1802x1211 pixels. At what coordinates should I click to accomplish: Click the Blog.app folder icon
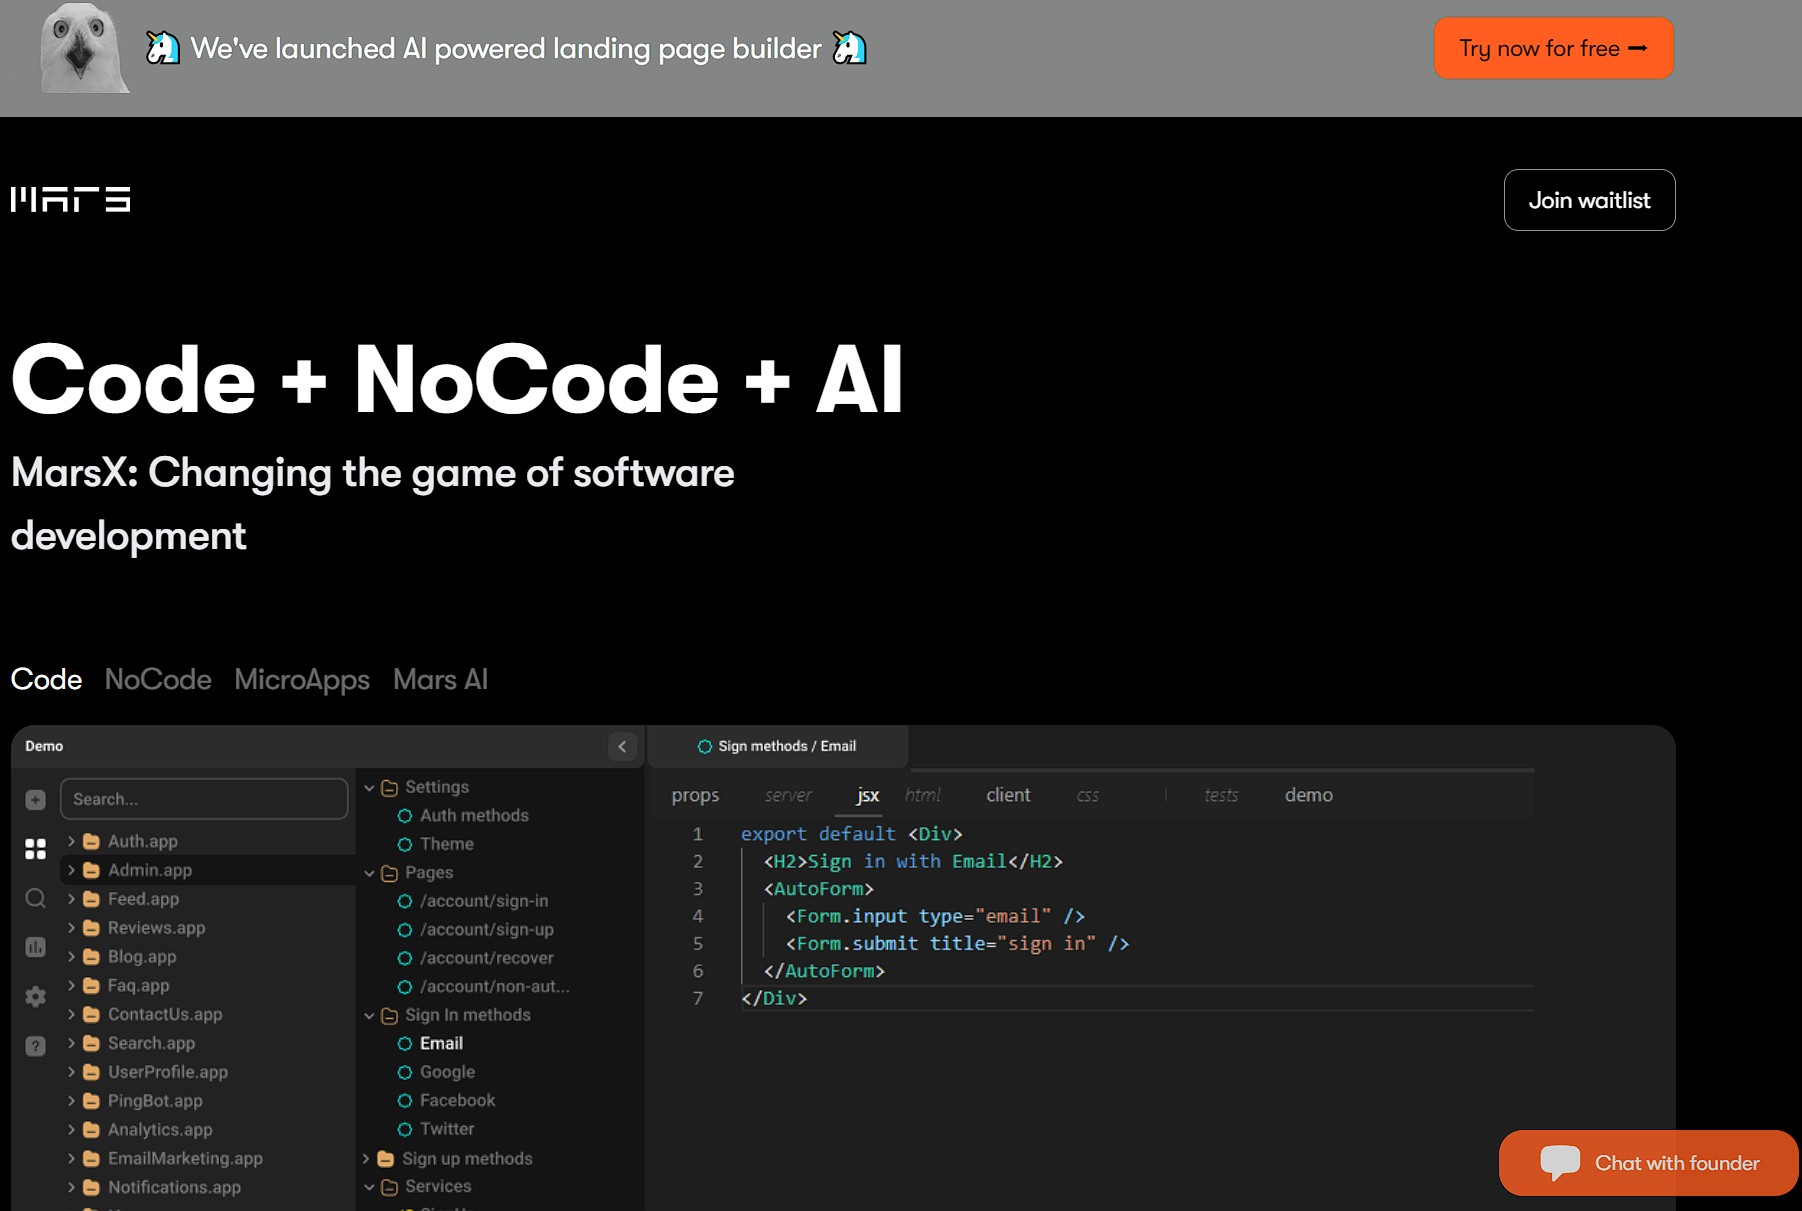(x=91, y=956)
